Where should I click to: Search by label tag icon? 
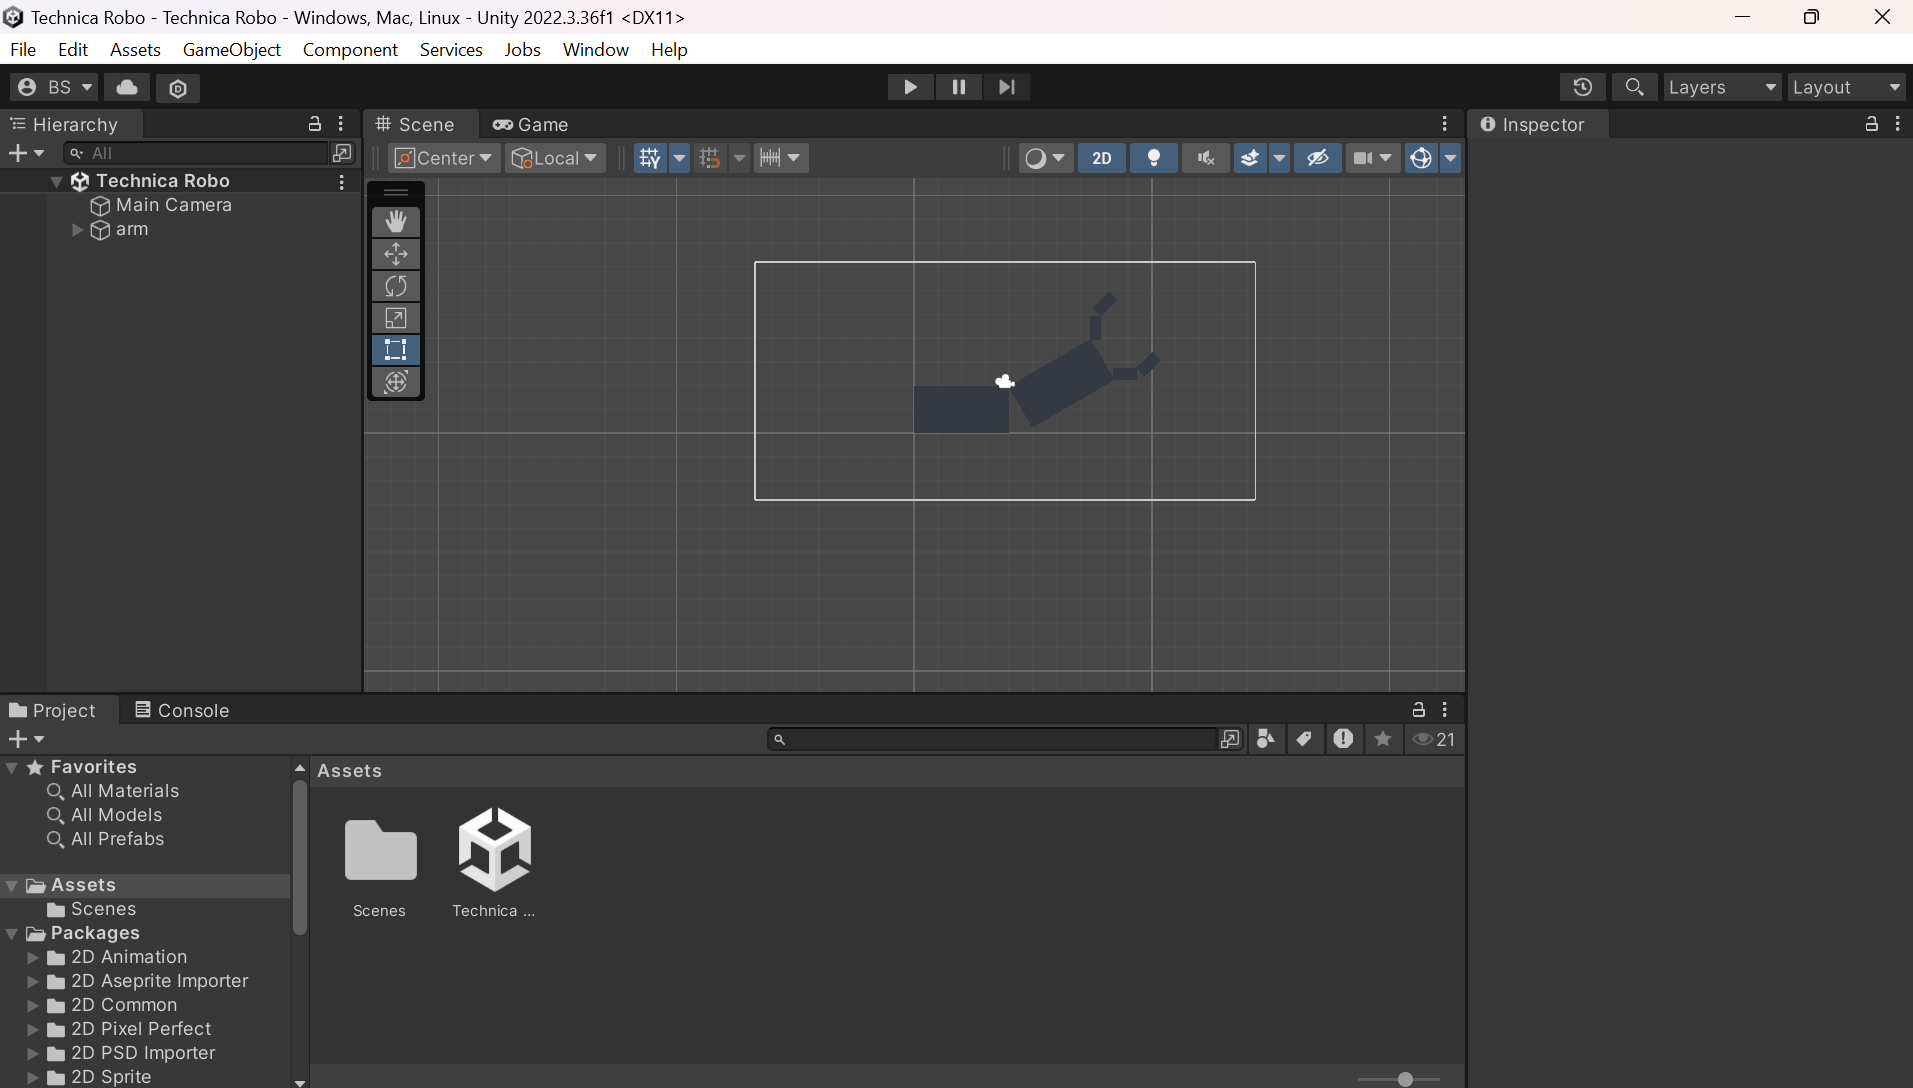coord(1304,739)
